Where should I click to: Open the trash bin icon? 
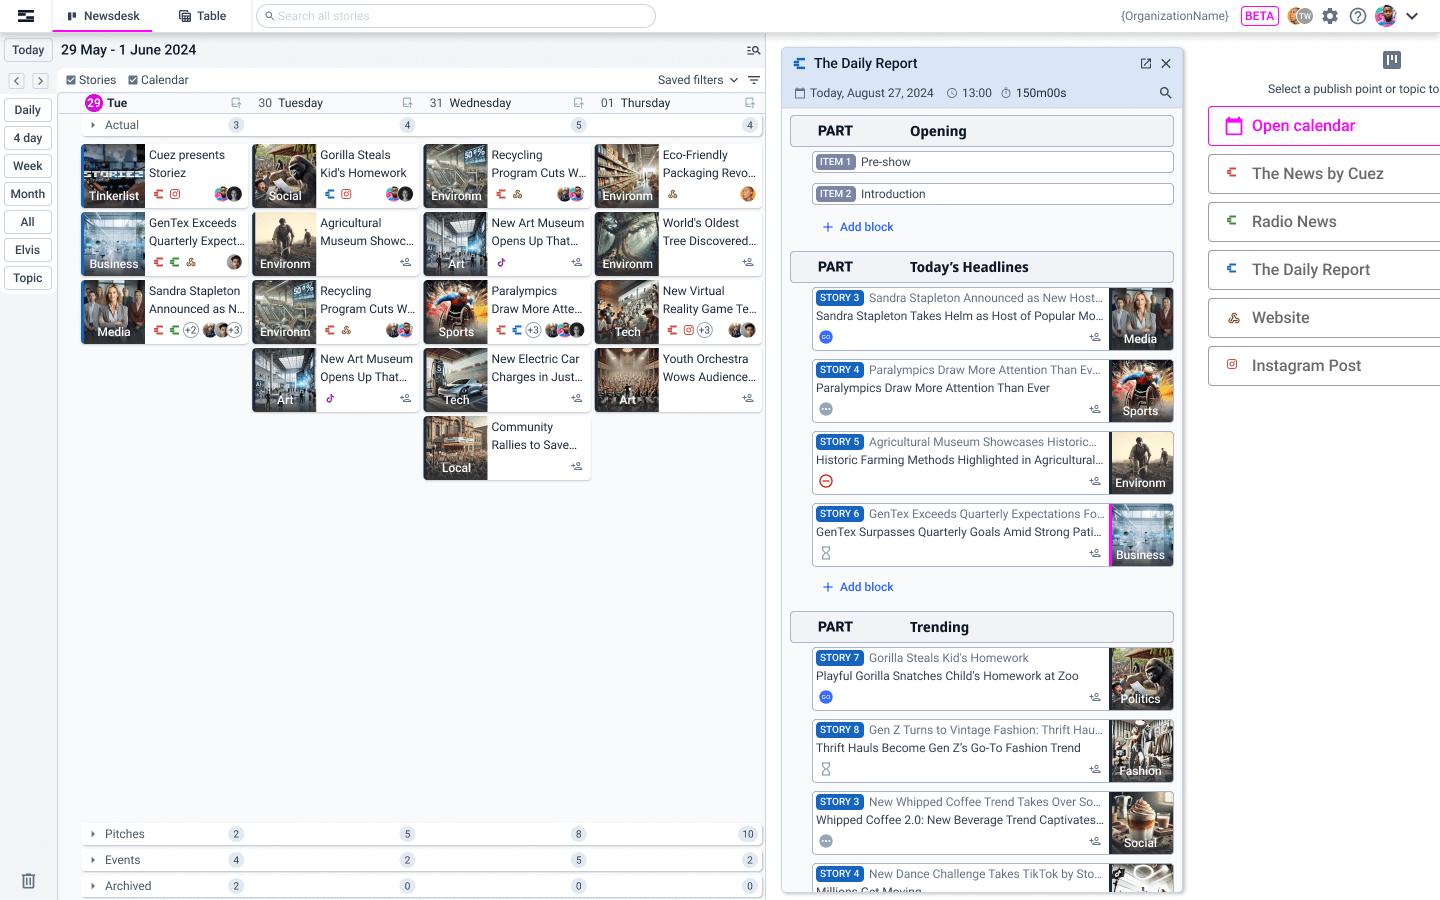(29, 881)
